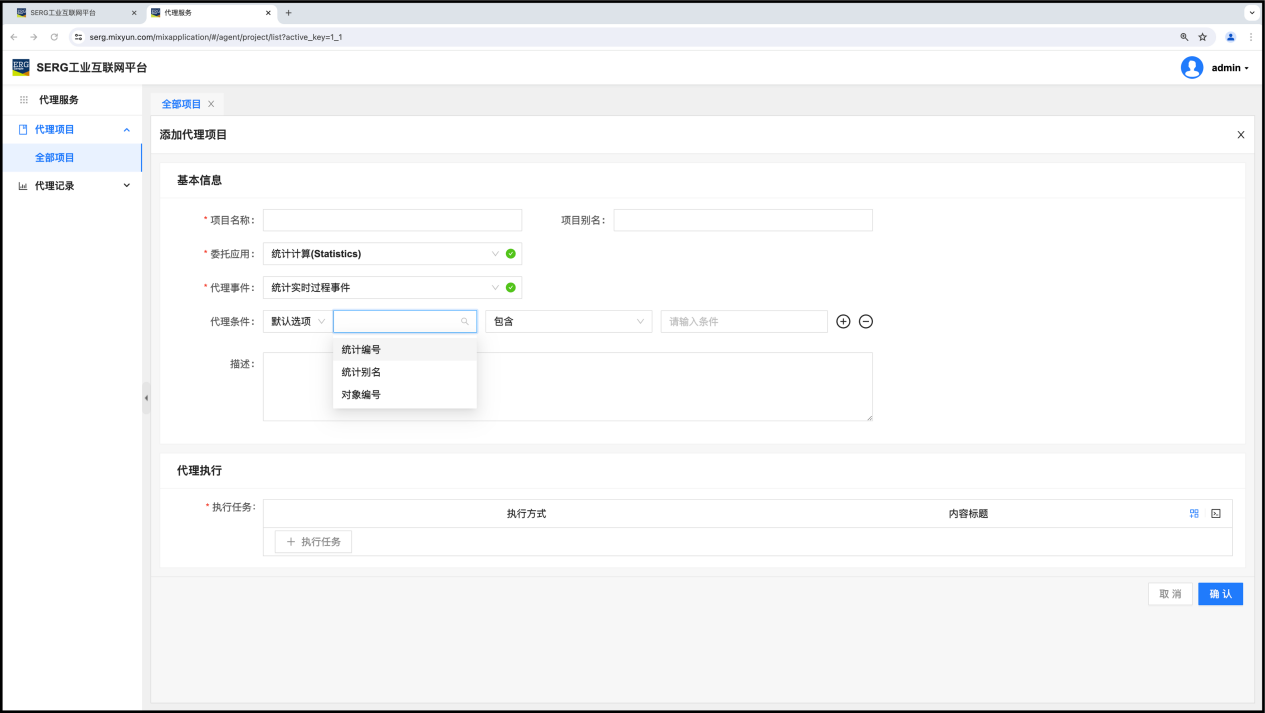Select 统计别名 from dropdown list

[x=361, y=372]
